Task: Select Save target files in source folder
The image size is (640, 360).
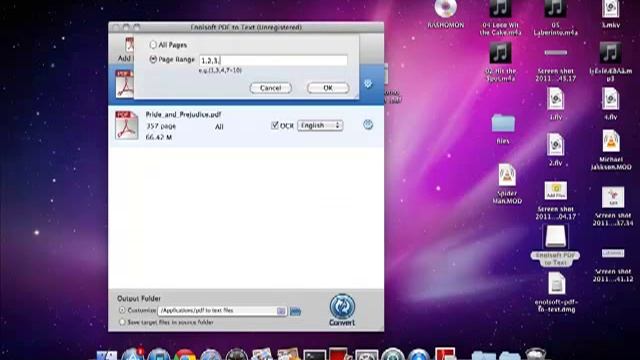Action: [122, 322]
